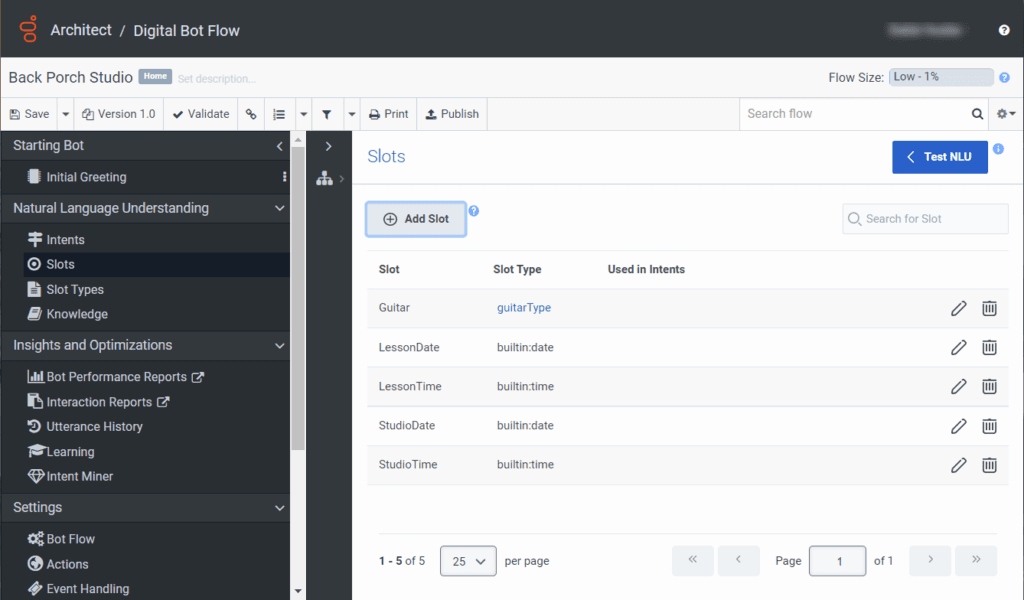This screenshot has height=600, width=1024.
Task: Click the Search for Slot input field
Action: [930, 219]
